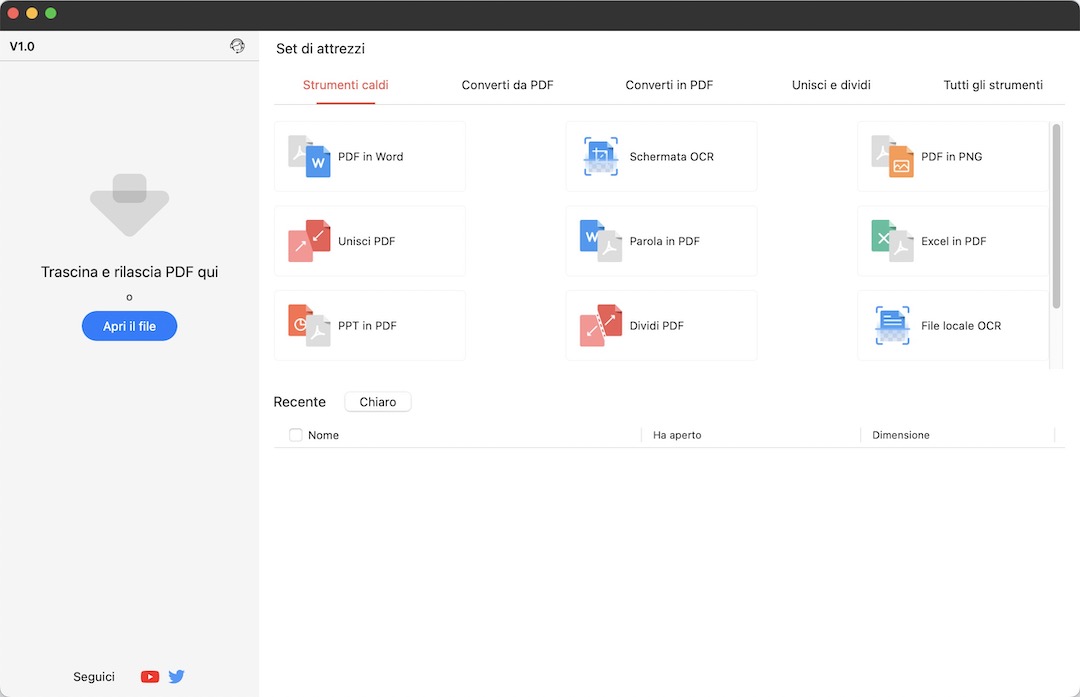Image resolution: width=1080 pixels, height=697 pixels.
Task: Select the PDF in Word tool
Action: click(x=370, y=156)
